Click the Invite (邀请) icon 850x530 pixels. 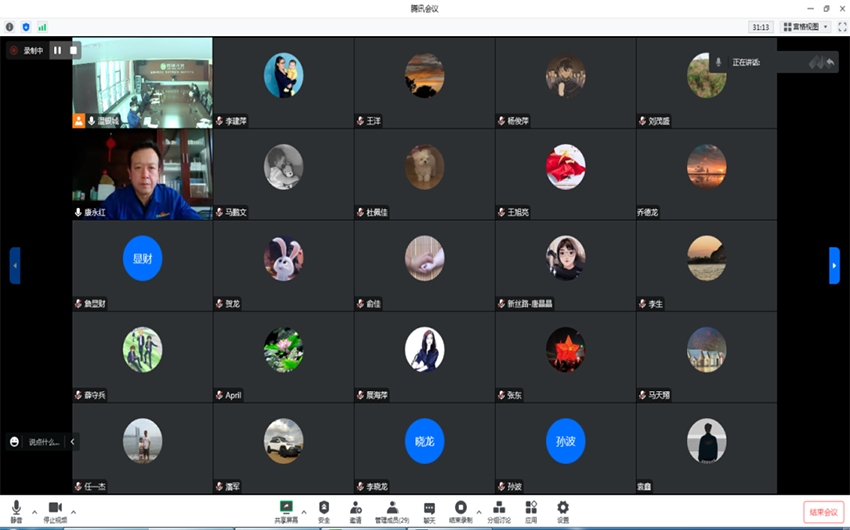click(x=356, y=510)
